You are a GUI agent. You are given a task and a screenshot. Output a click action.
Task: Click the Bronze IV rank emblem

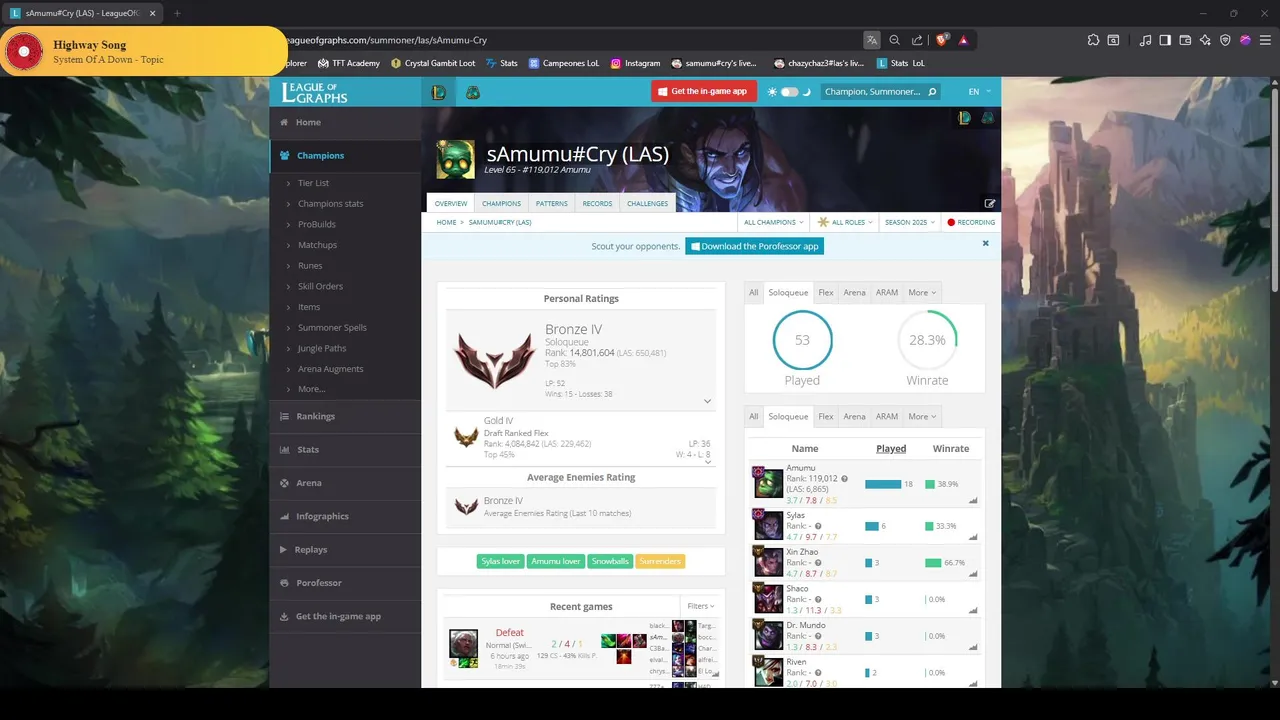coord(494,359)
